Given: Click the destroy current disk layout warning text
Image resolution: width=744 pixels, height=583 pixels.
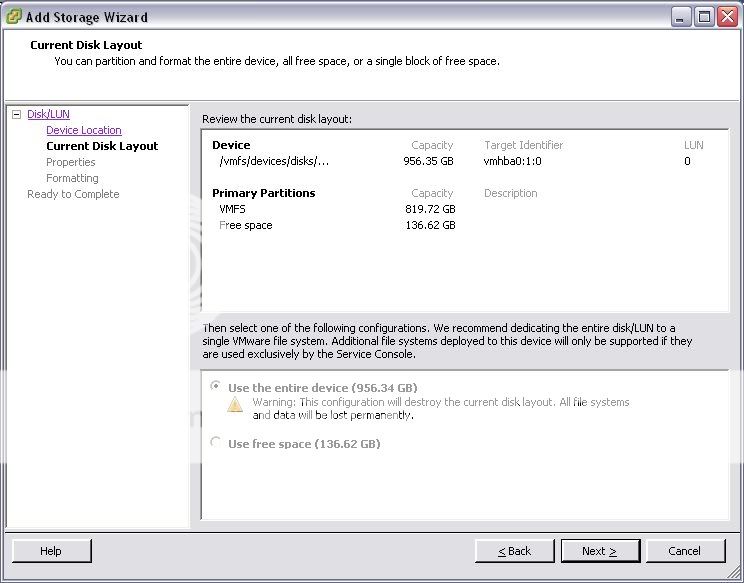Looking at the screenshot, I should point(441,408).
